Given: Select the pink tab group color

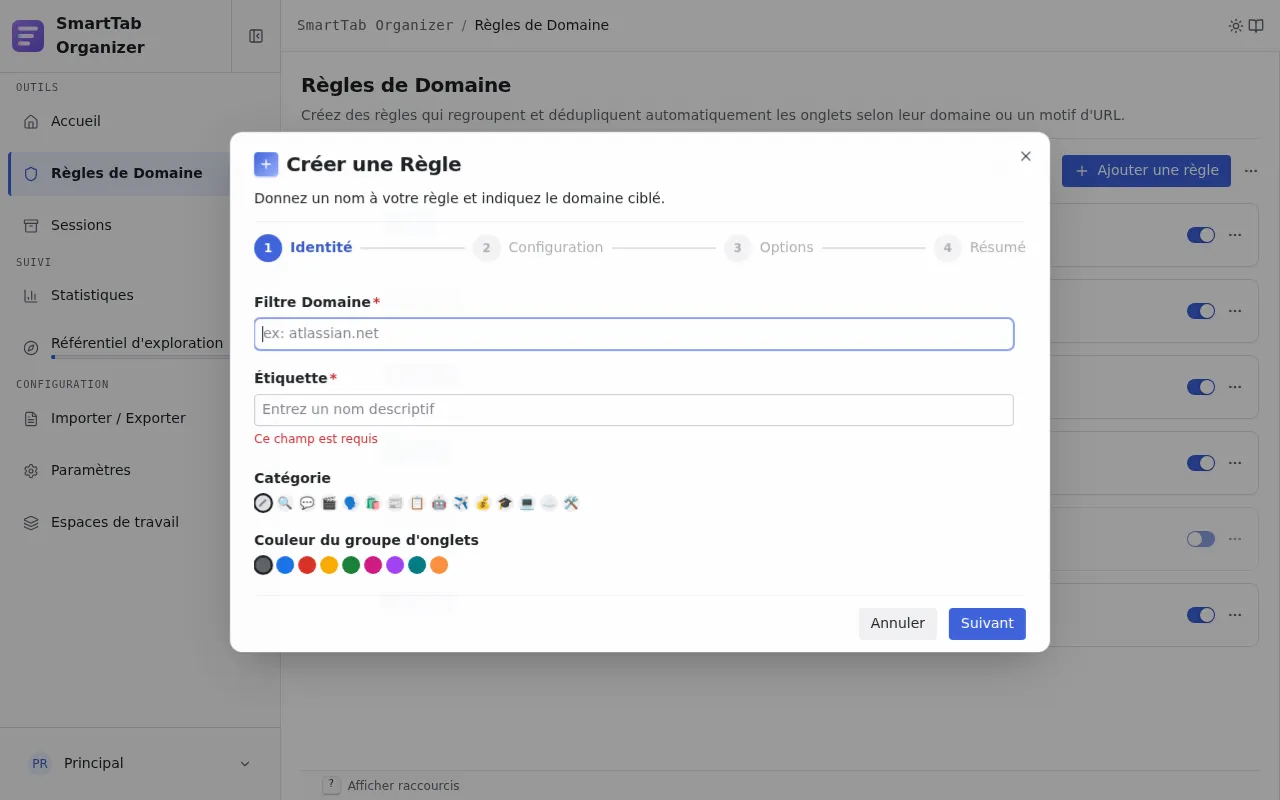Looking at the screenshot, I should point(373,565).
